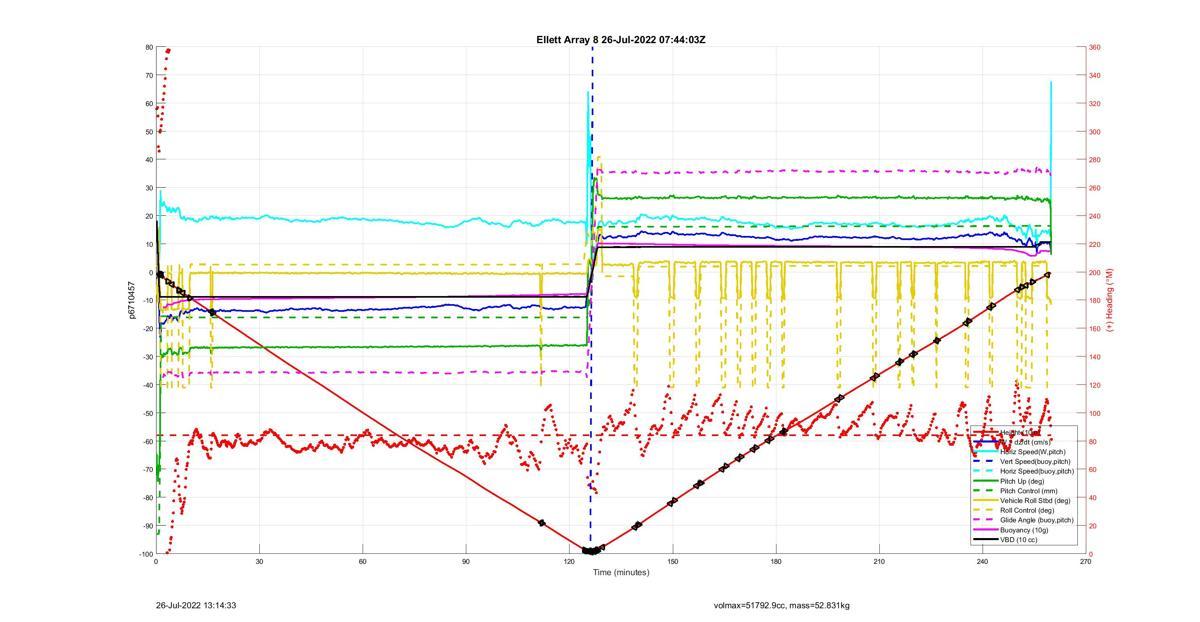Click the cyan line swatch for Horiz Speed(W,pitch)
Screen dimensions: 1200x622
(x=987, y=452)
